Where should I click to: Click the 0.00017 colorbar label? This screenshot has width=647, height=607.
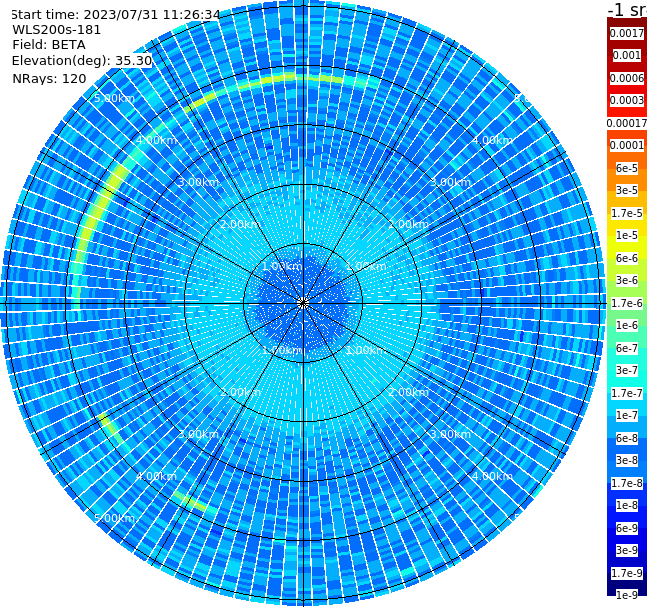coord(627,123)
